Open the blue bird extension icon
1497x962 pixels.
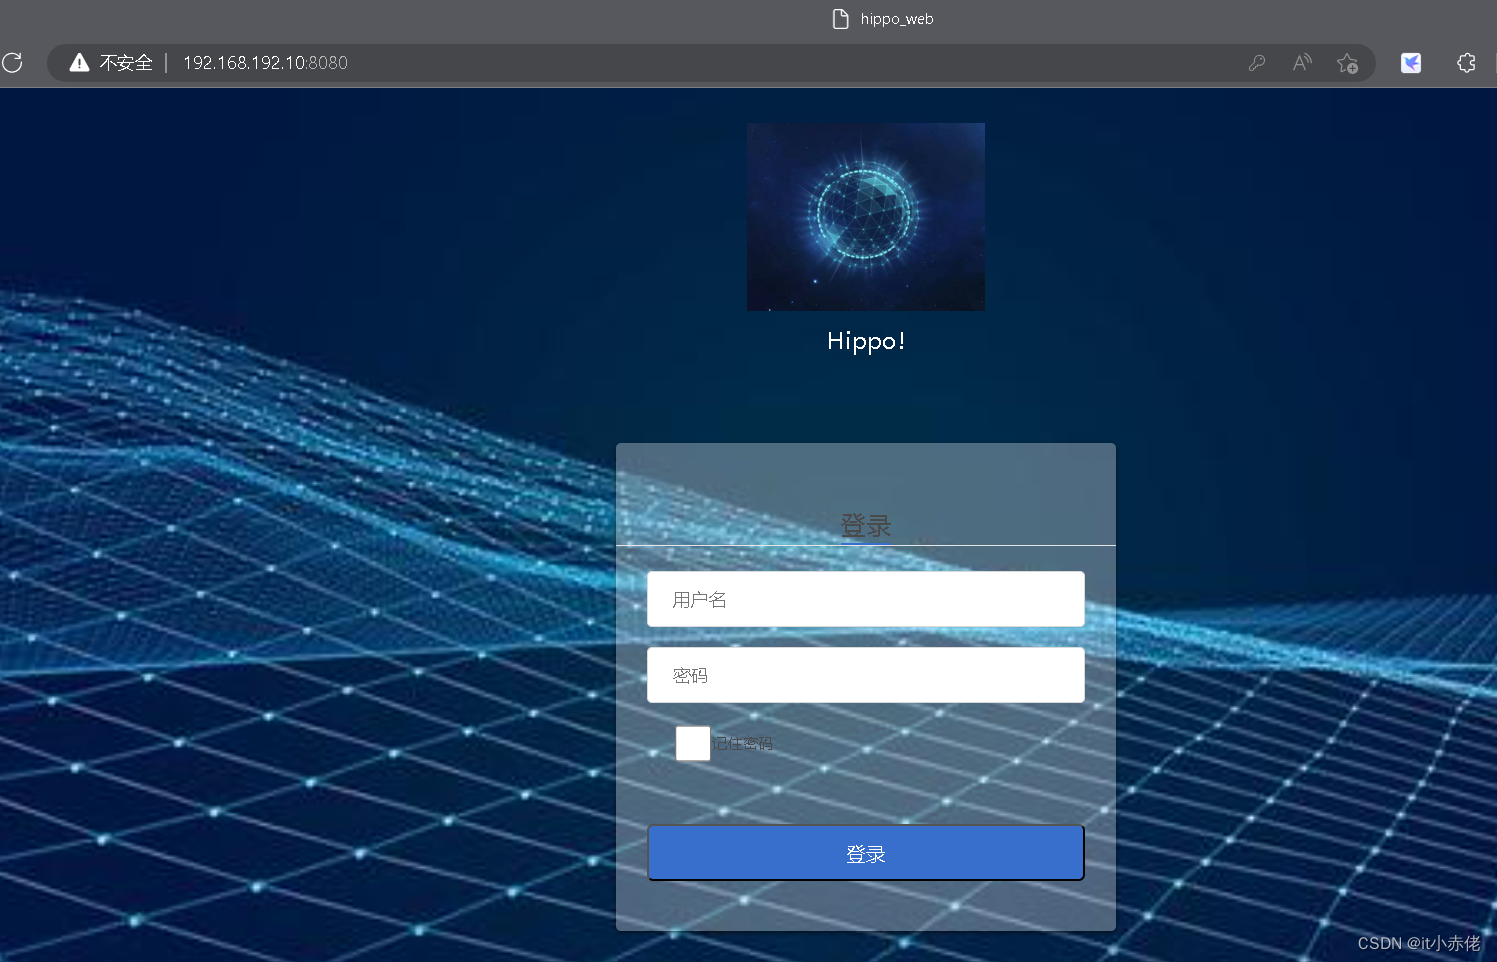1411,63
